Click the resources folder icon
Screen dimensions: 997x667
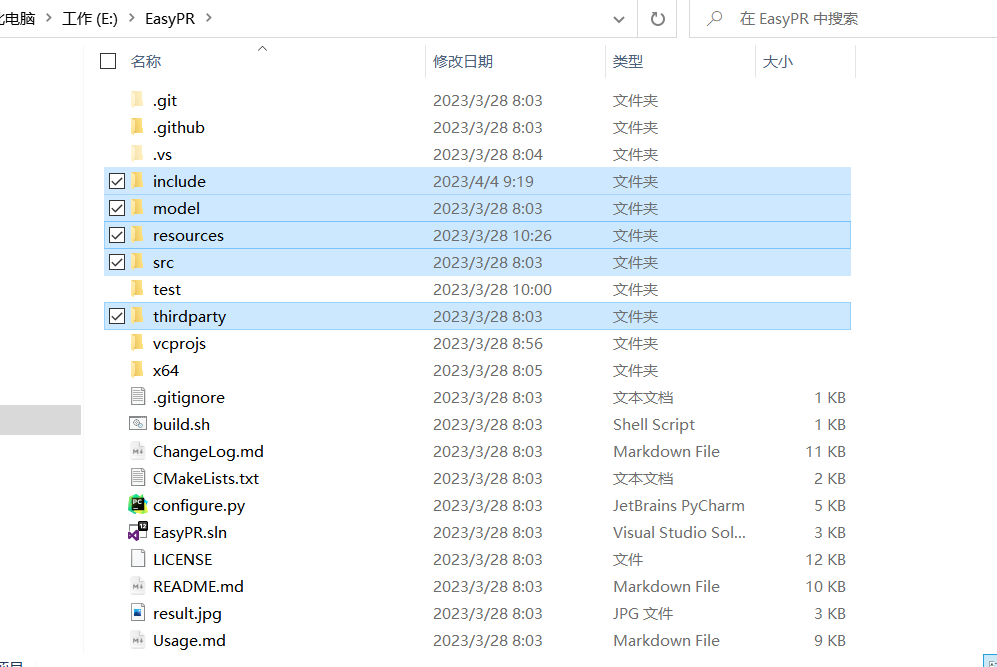[x=137, y=235]
